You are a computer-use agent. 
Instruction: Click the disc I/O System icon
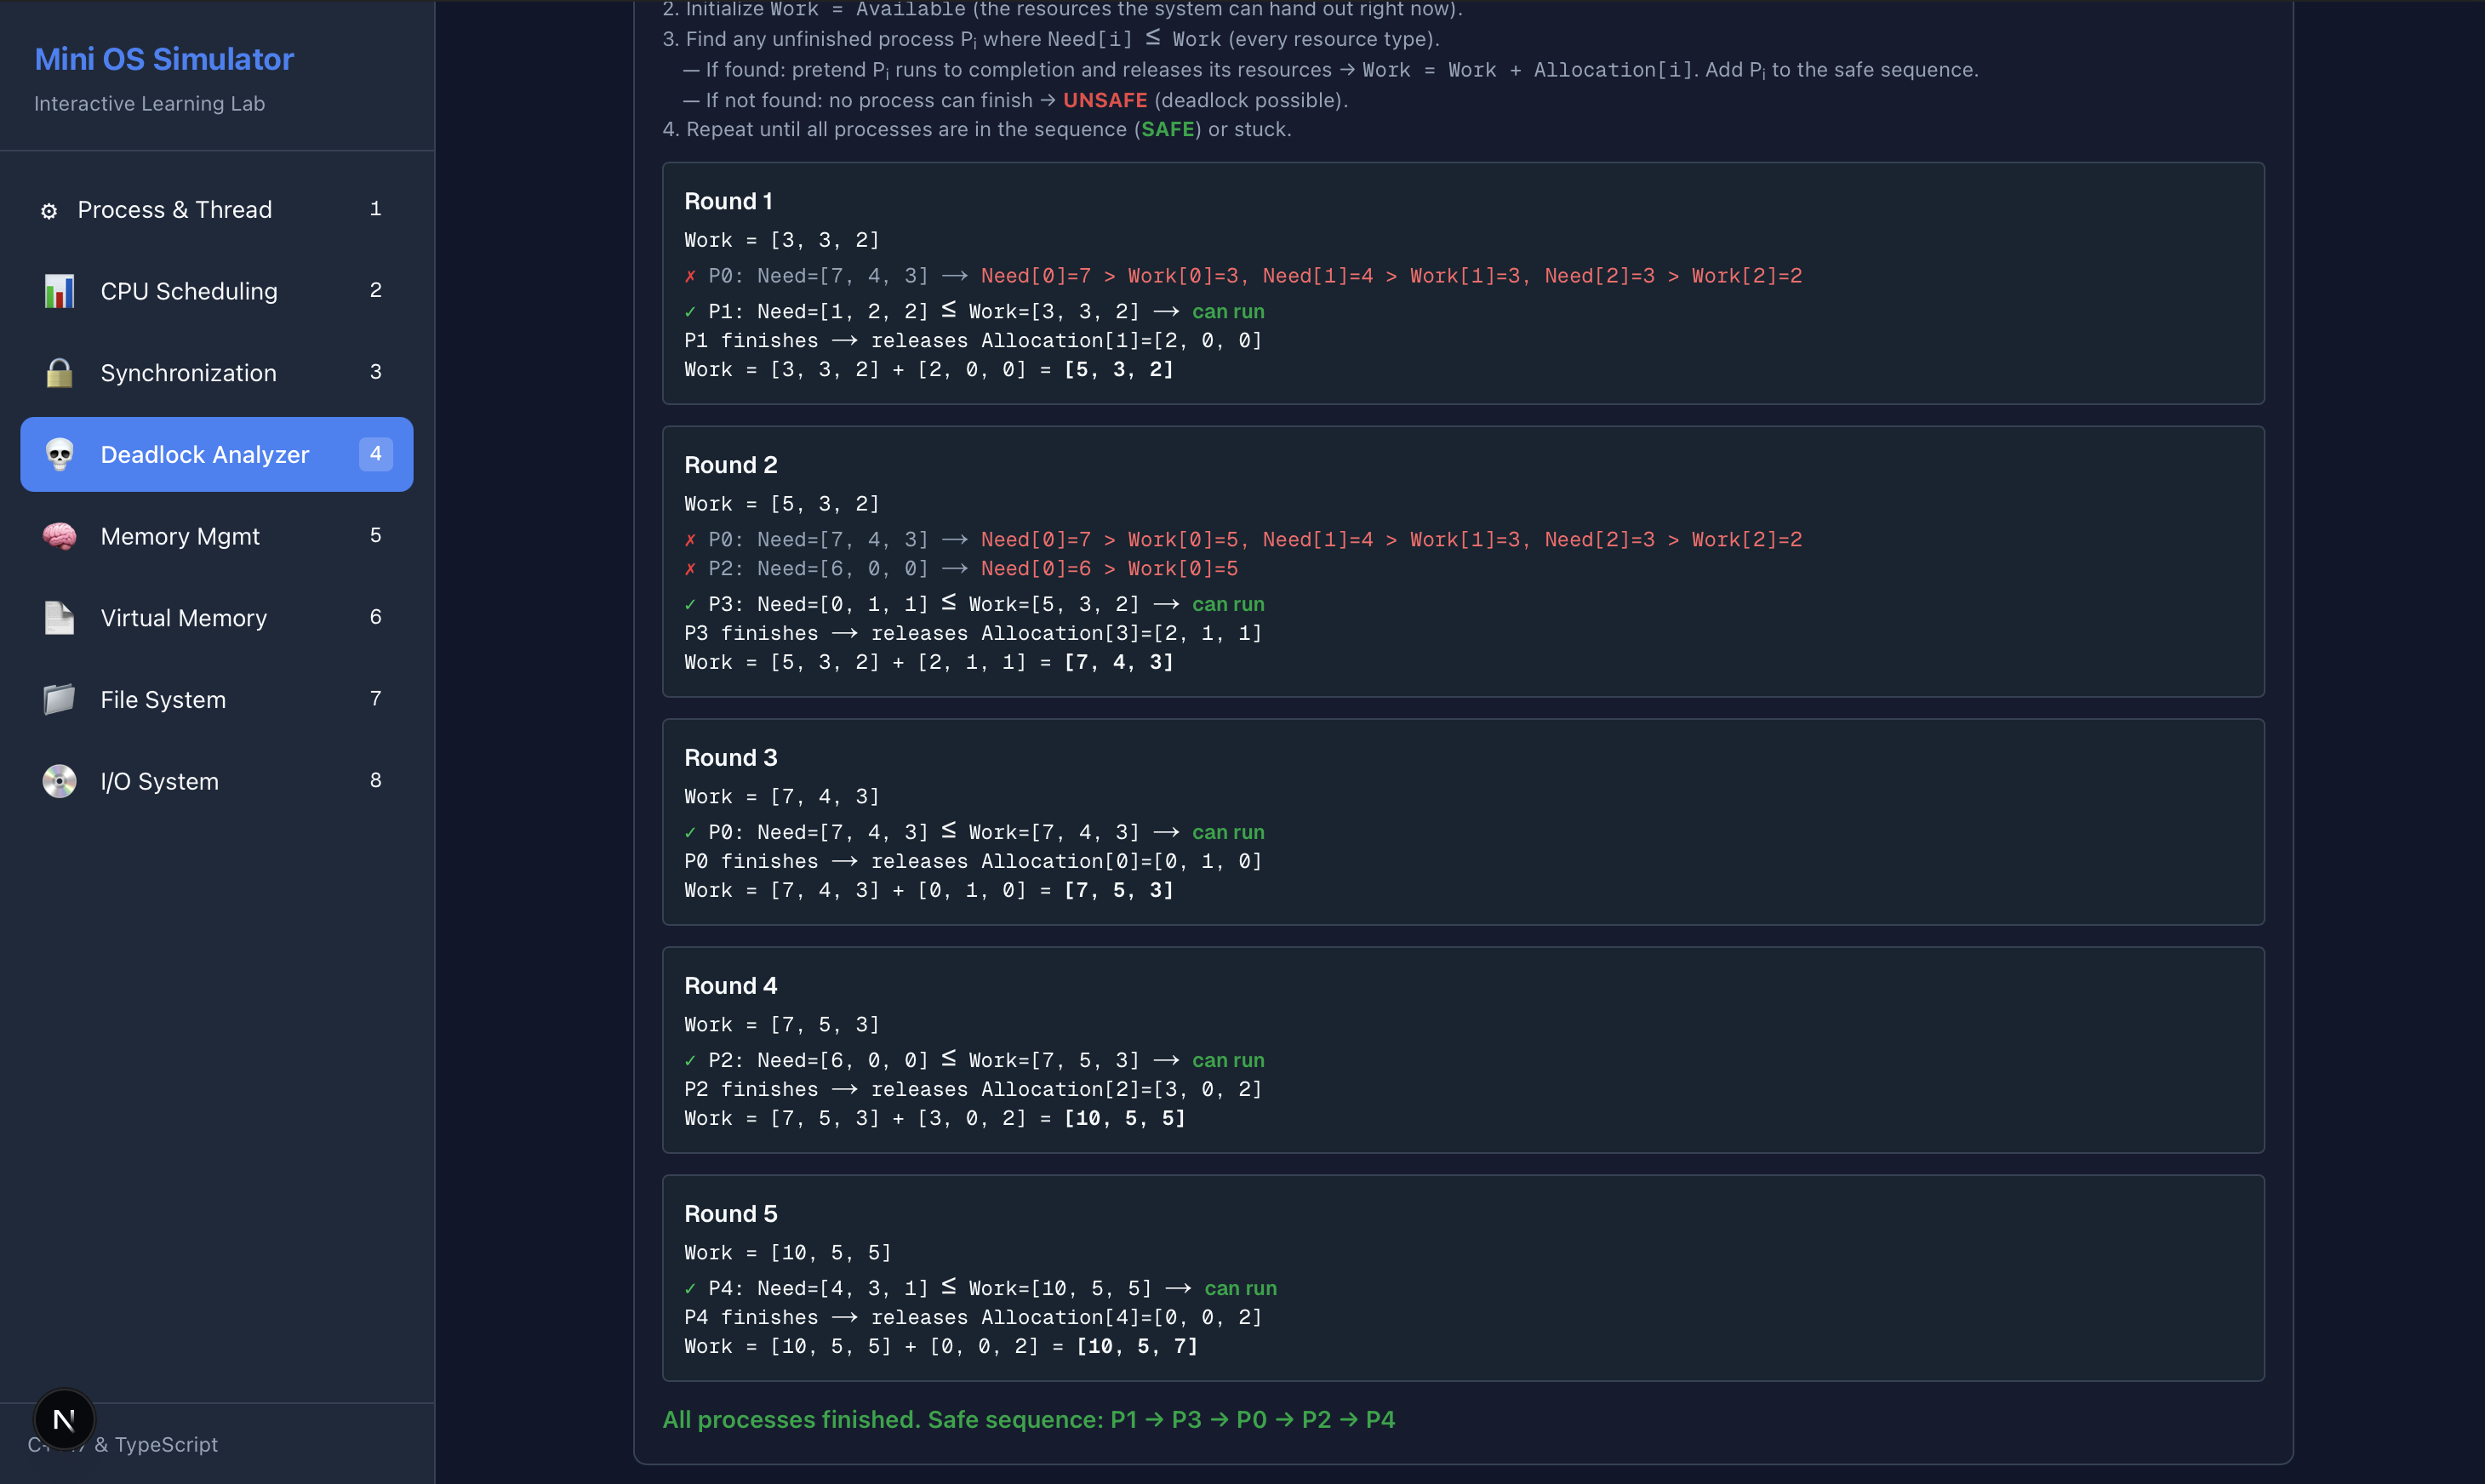59,781
